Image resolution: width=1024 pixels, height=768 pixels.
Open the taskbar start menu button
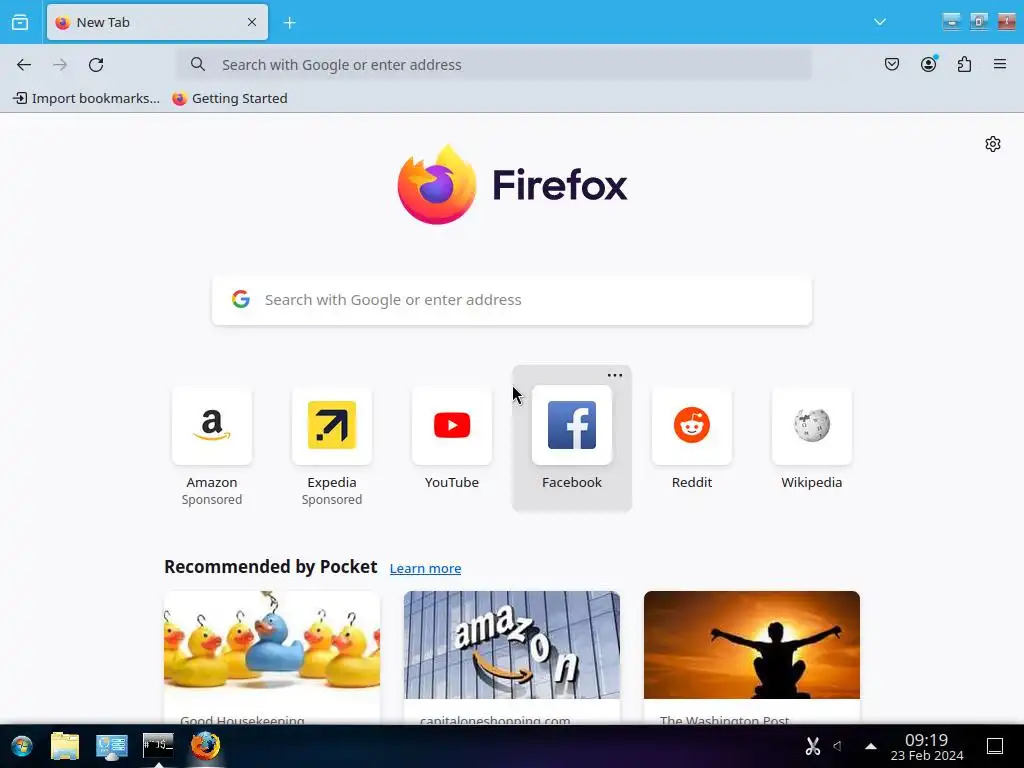pyautogui.click(x=22, y=746)
